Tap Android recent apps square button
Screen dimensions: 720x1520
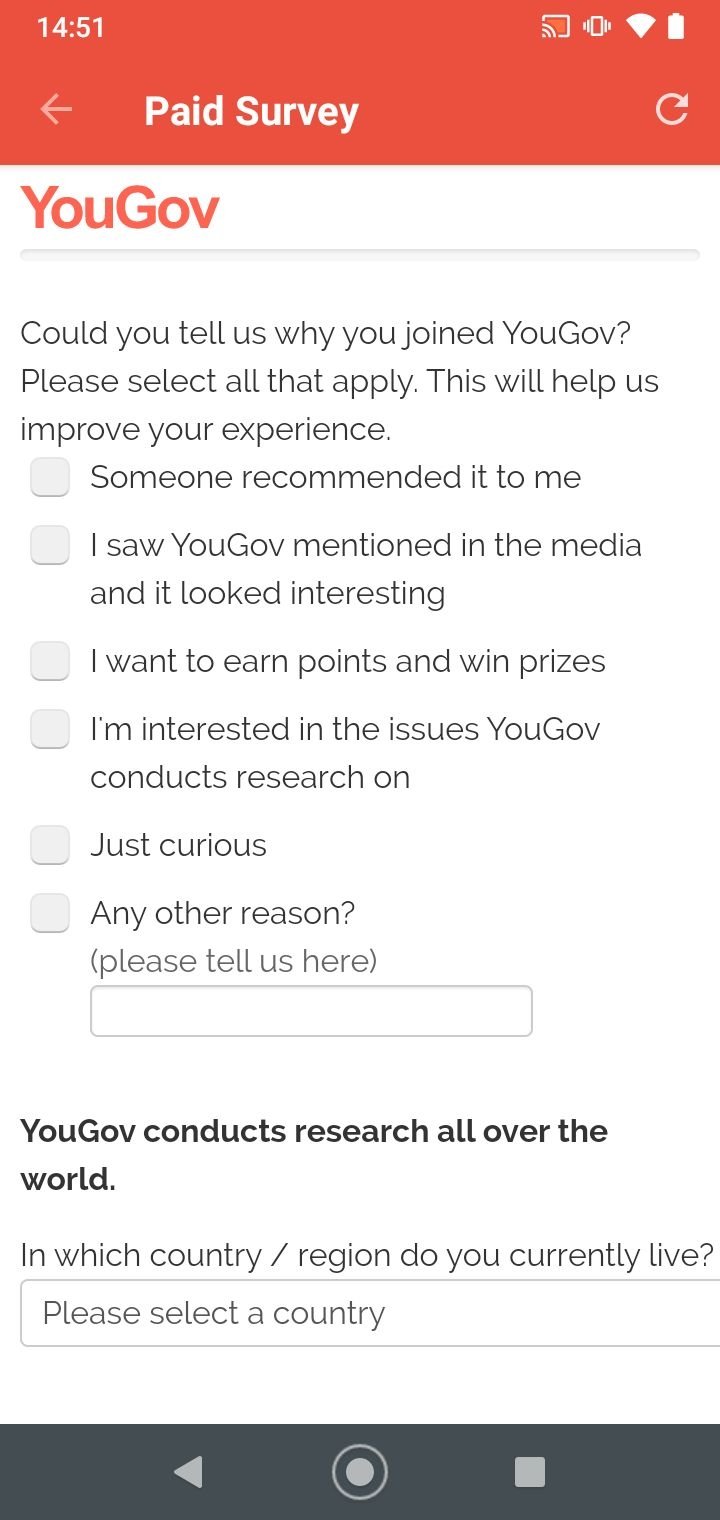point(529,1471)
